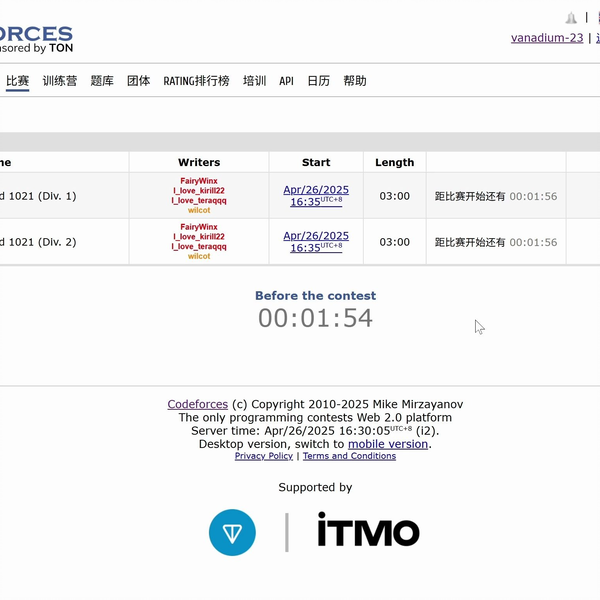Open the 日历 calendar tab
This screenshot has width=600, height=600.
(x=318, y=81)
